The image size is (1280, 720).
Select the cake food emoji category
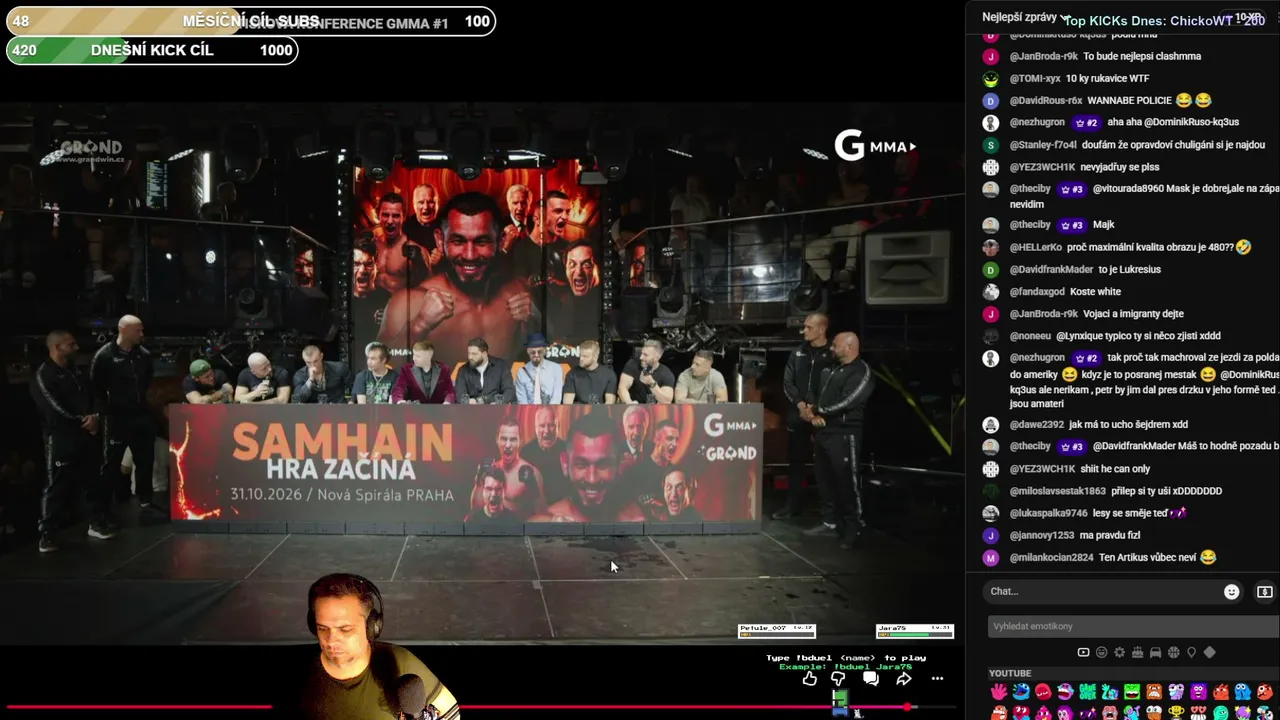point(1137,653)
